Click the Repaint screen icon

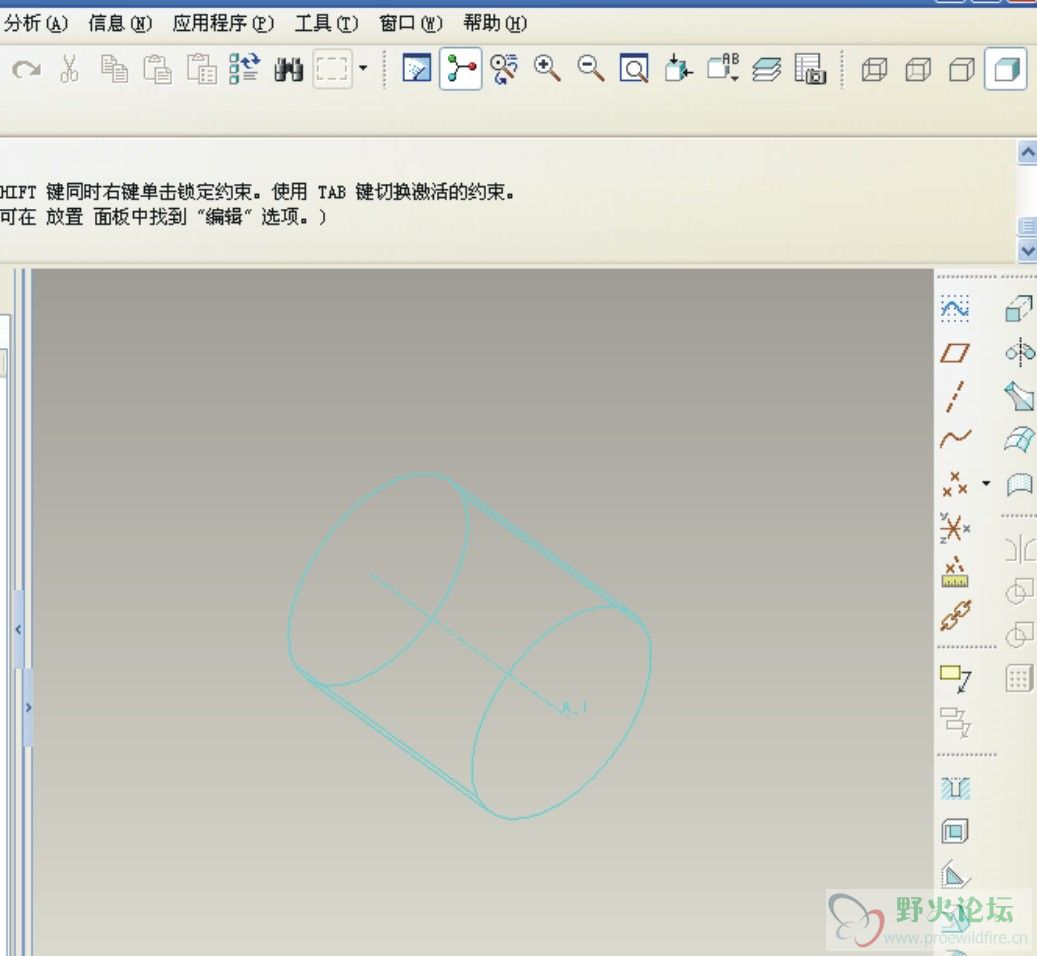(x=417, y=69)
